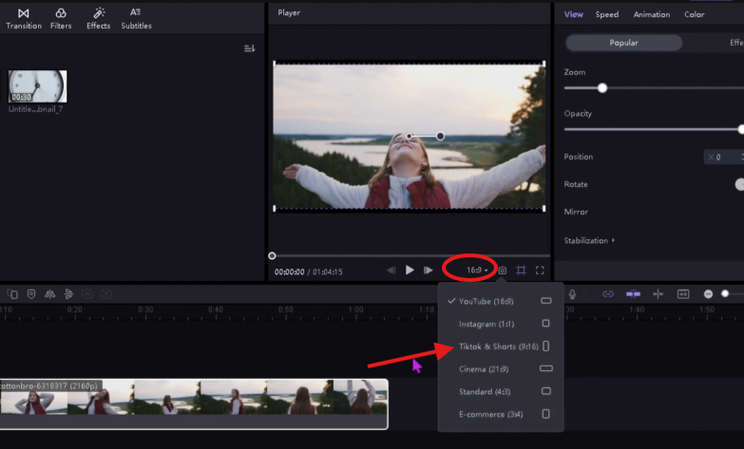Open the Filters panel

(61, 19)
